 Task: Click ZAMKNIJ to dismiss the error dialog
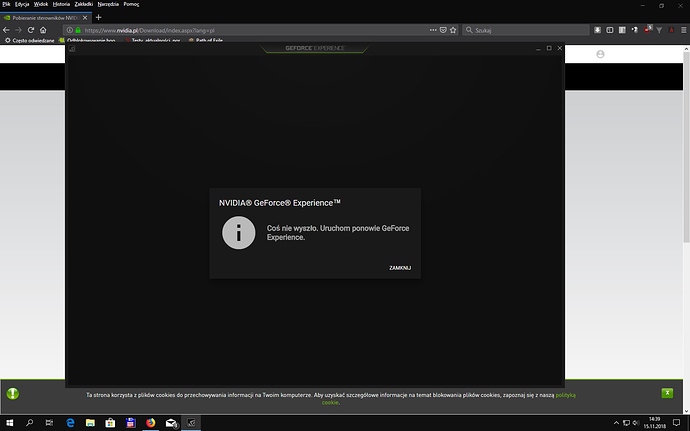400,268
